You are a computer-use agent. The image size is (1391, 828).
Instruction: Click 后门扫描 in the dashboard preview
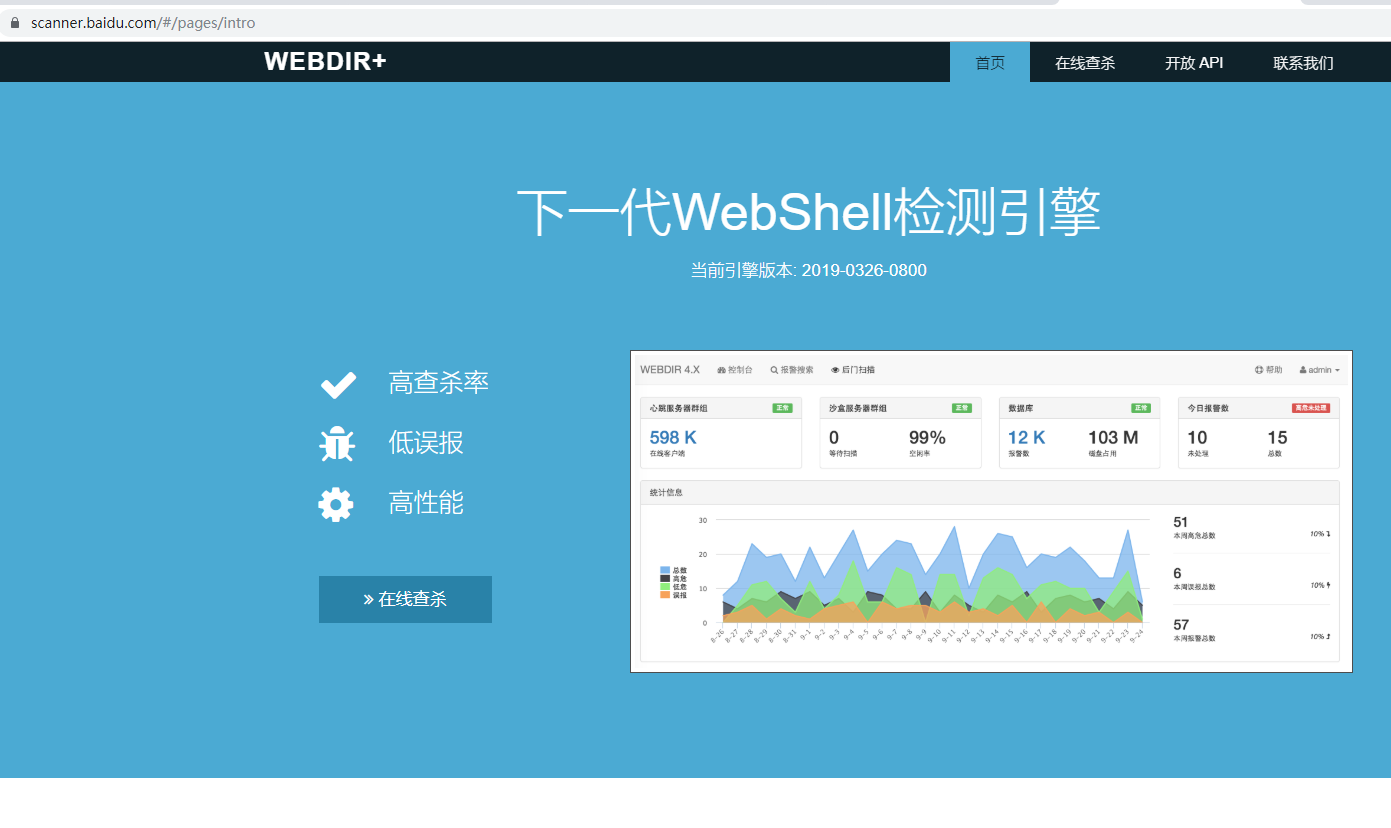point(853,370)
